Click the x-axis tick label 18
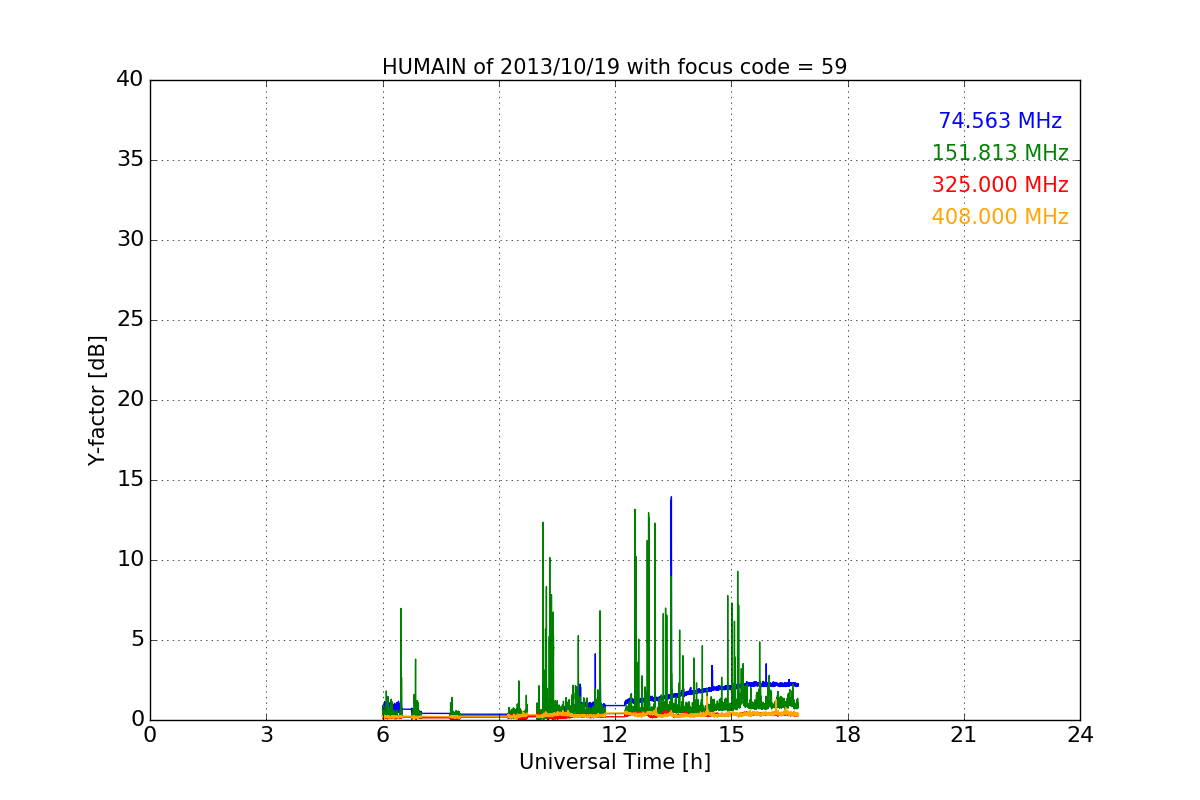The image size is (1200, 800). tap(848, 735)
